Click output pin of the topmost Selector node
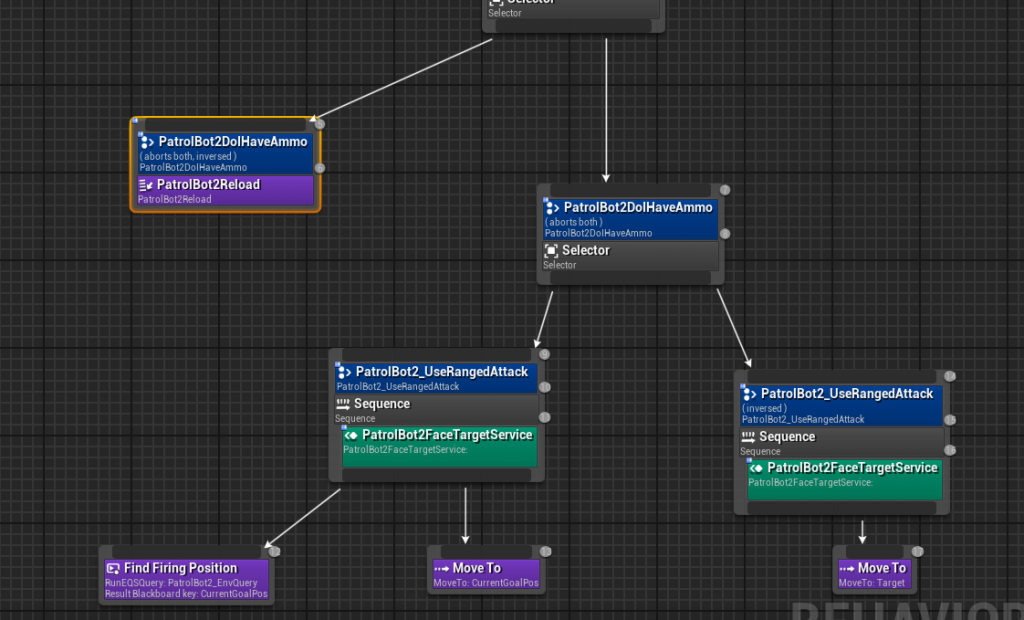The height and width of the screenshot is (620, 1024). coord(573,25)
